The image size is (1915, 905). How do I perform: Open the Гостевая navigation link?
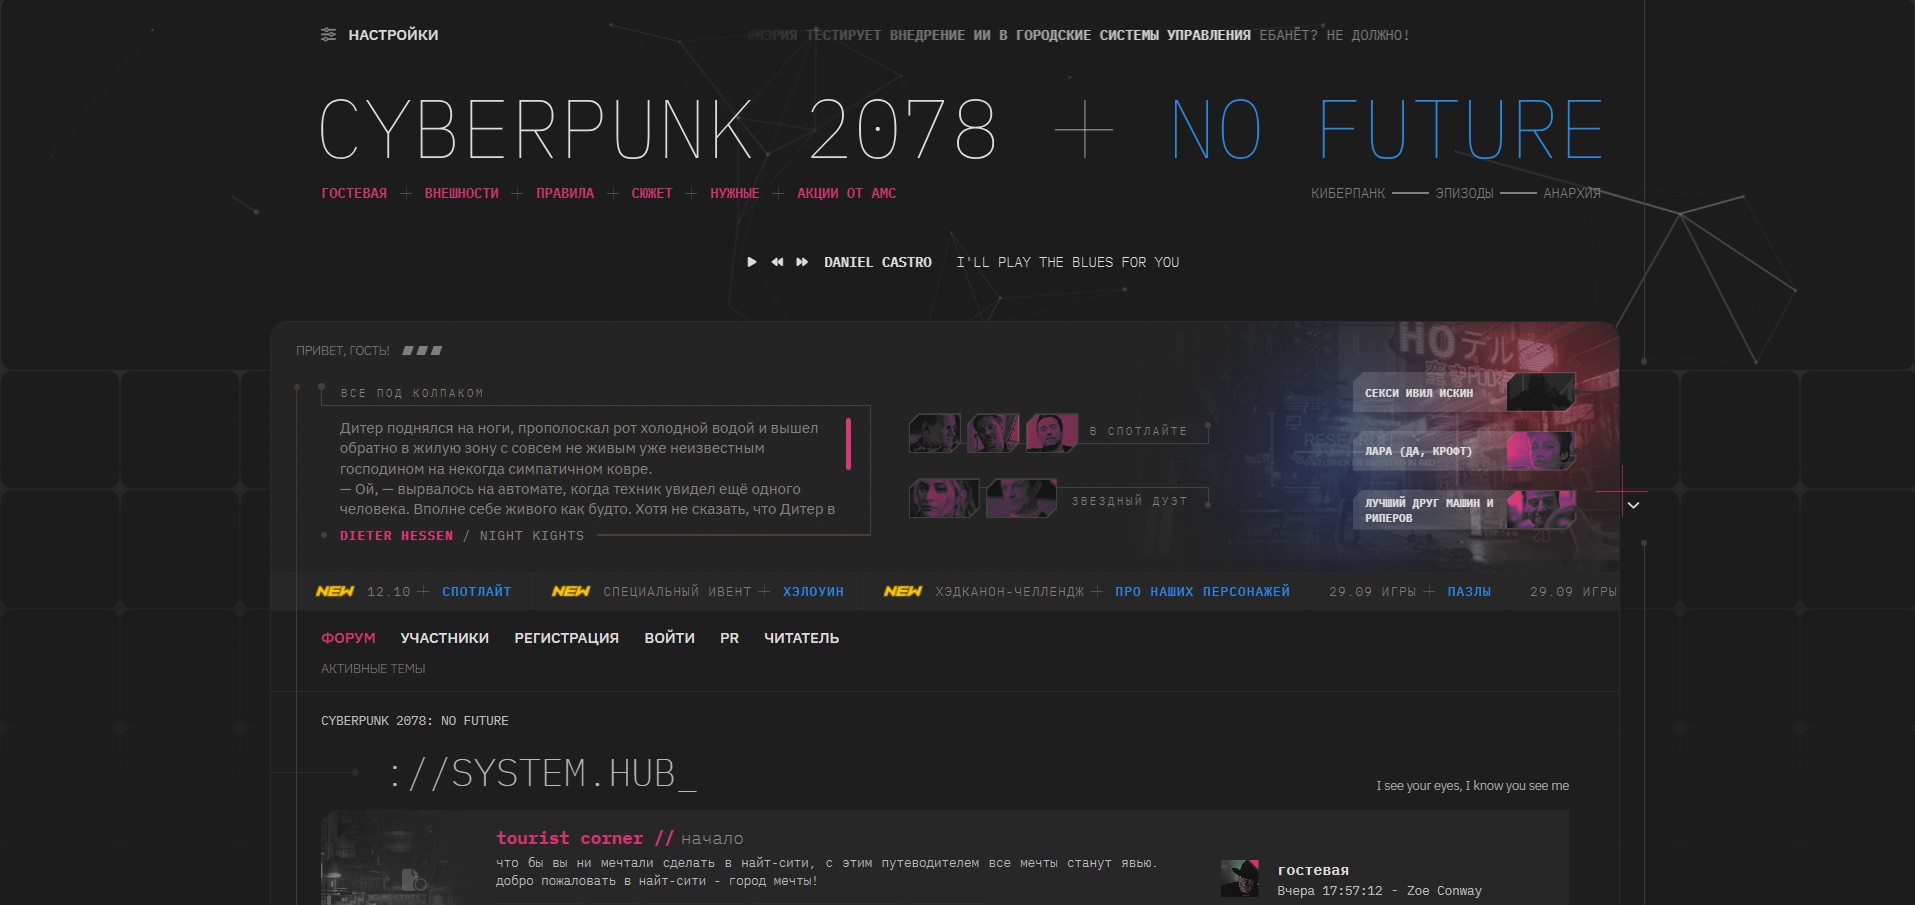(354, 193)
